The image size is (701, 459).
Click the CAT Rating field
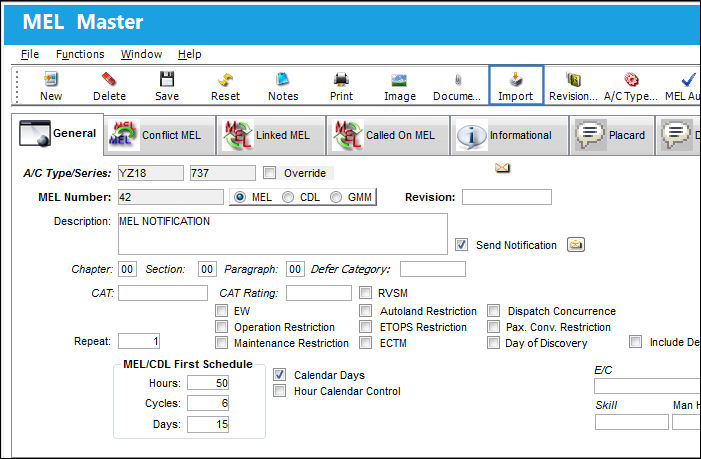(x=319, y=293)
